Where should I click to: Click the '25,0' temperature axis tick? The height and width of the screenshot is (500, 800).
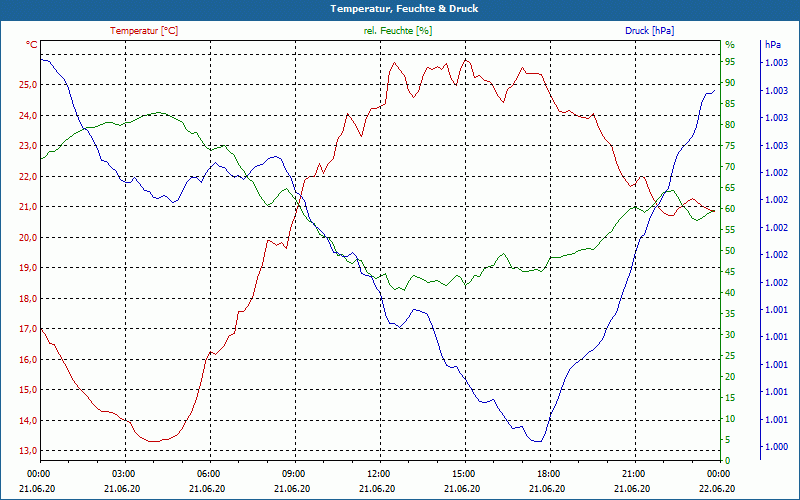coord(28,85)
